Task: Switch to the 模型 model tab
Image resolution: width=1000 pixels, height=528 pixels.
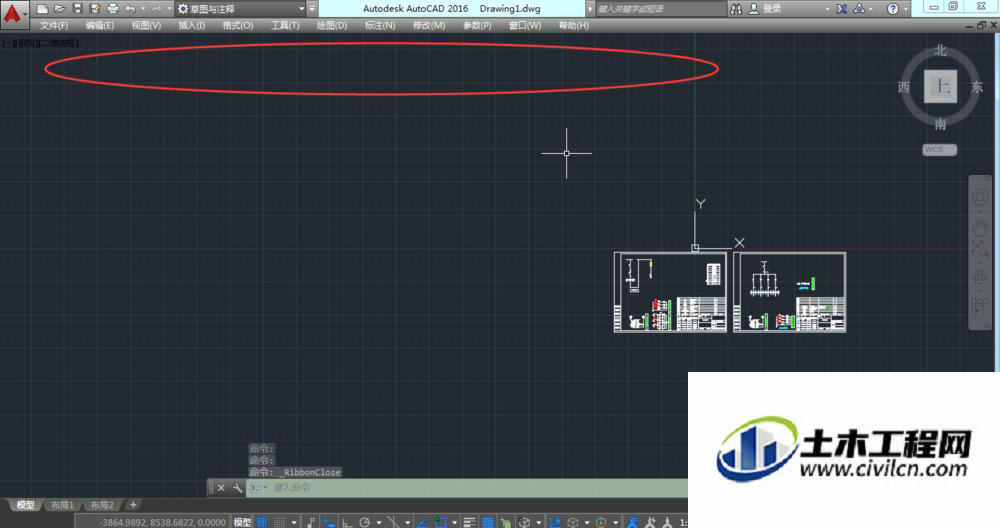Action: click(25, 505)
